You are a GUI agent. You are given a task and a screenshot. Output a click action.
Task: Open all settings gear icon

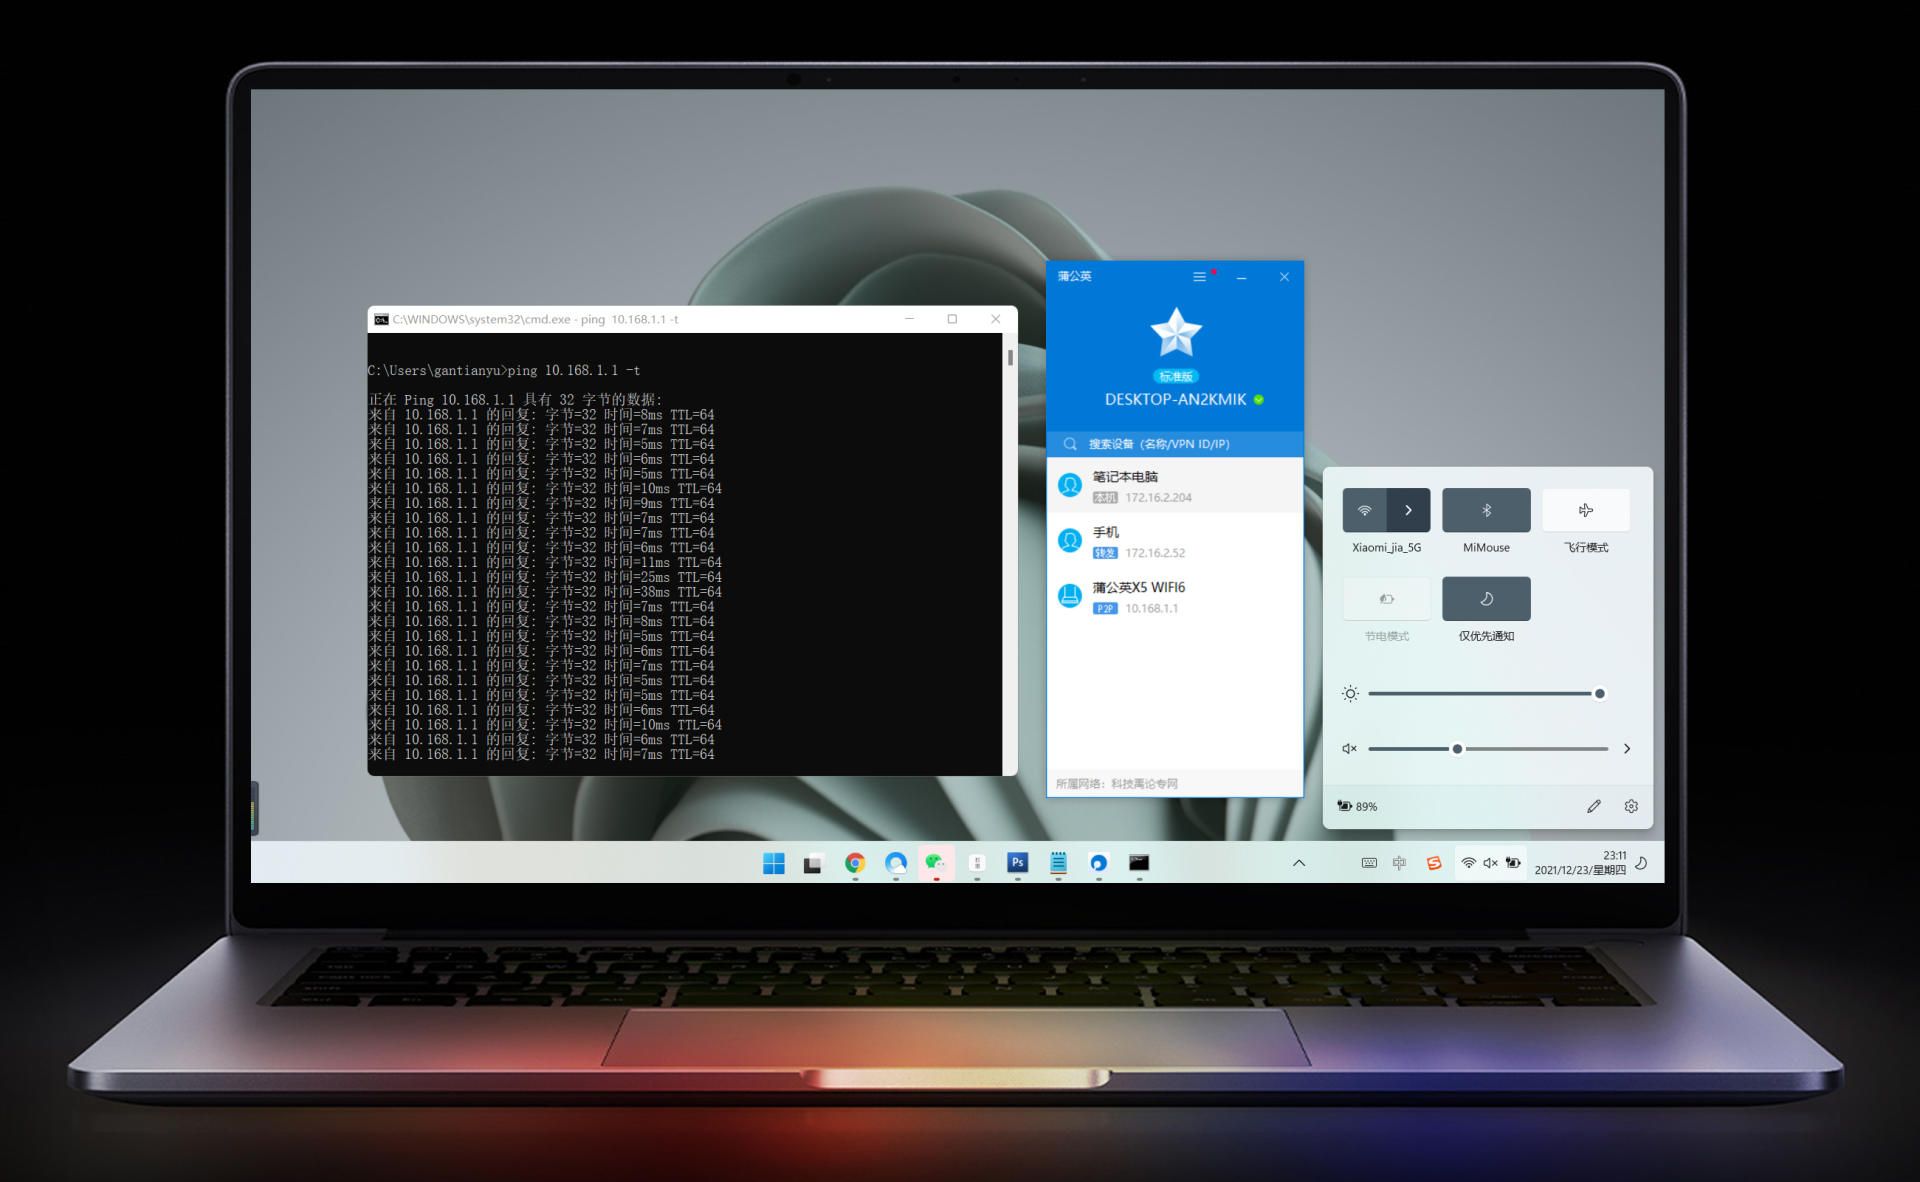click(x=1631, y=806)
